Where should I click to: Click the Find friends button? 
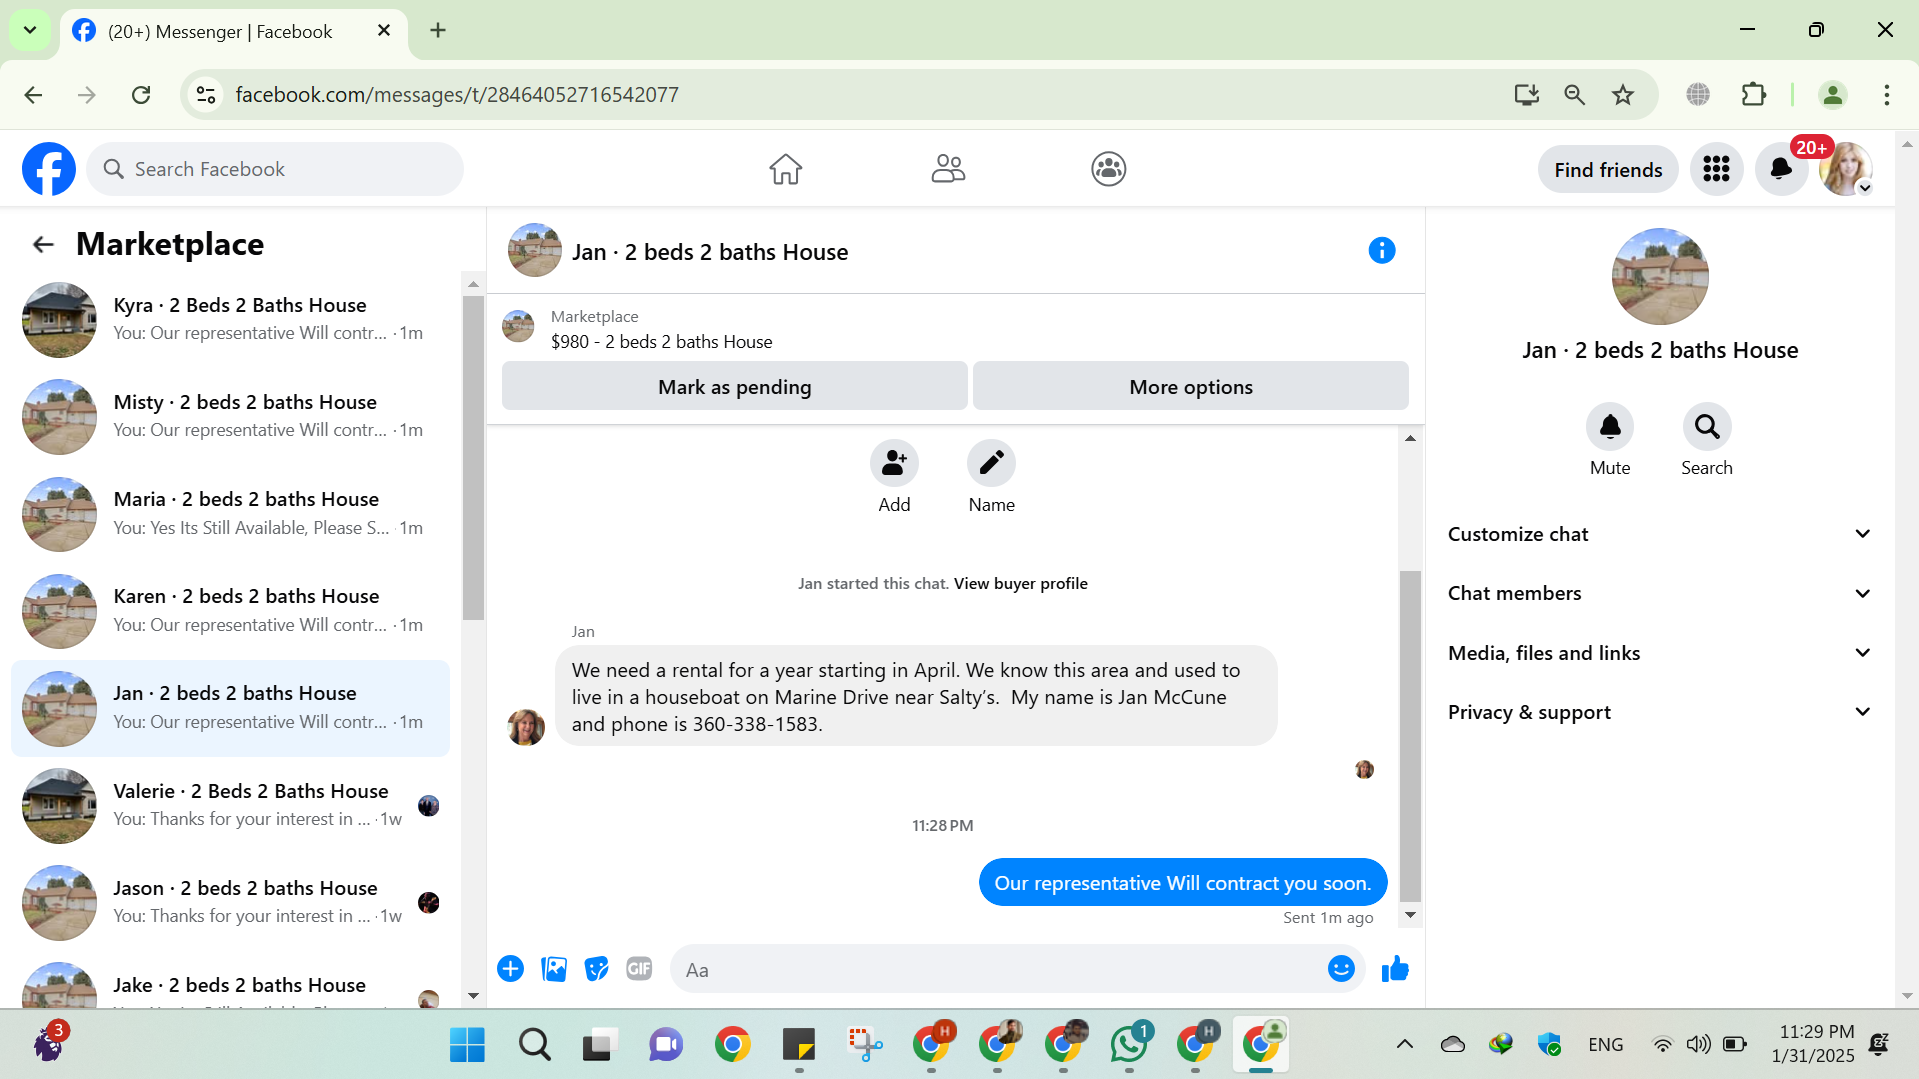[x=1608, y=169]
